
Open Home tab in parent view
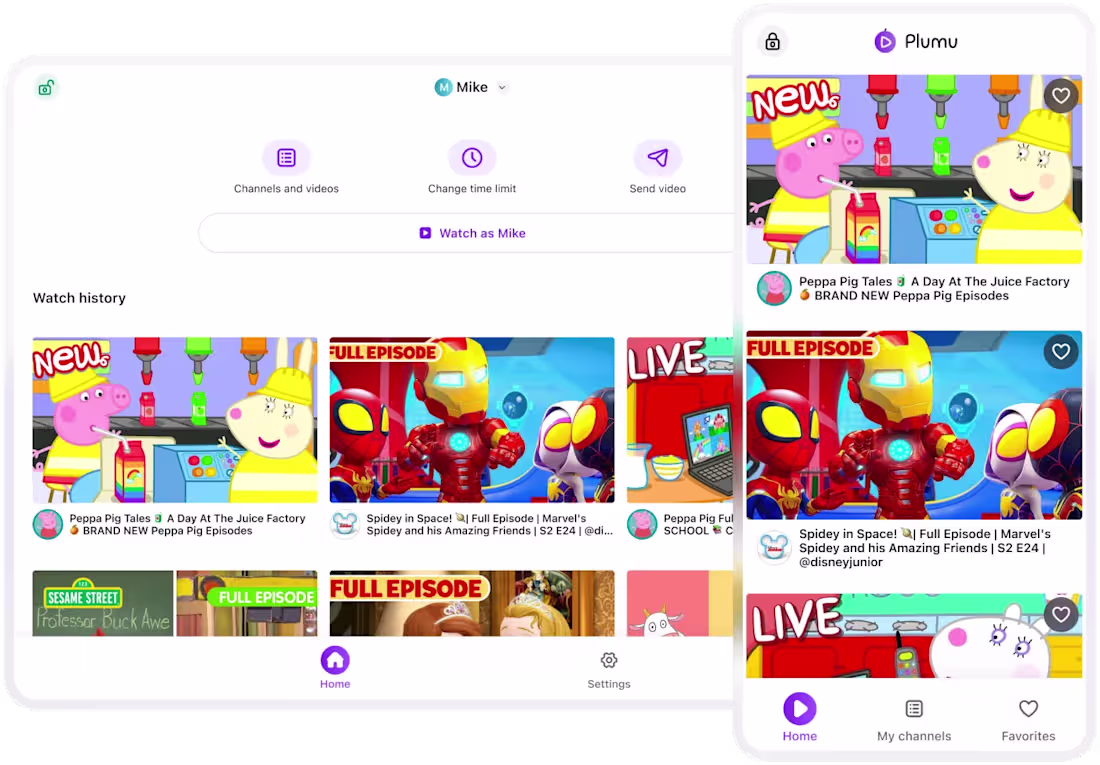click(335, 667)
